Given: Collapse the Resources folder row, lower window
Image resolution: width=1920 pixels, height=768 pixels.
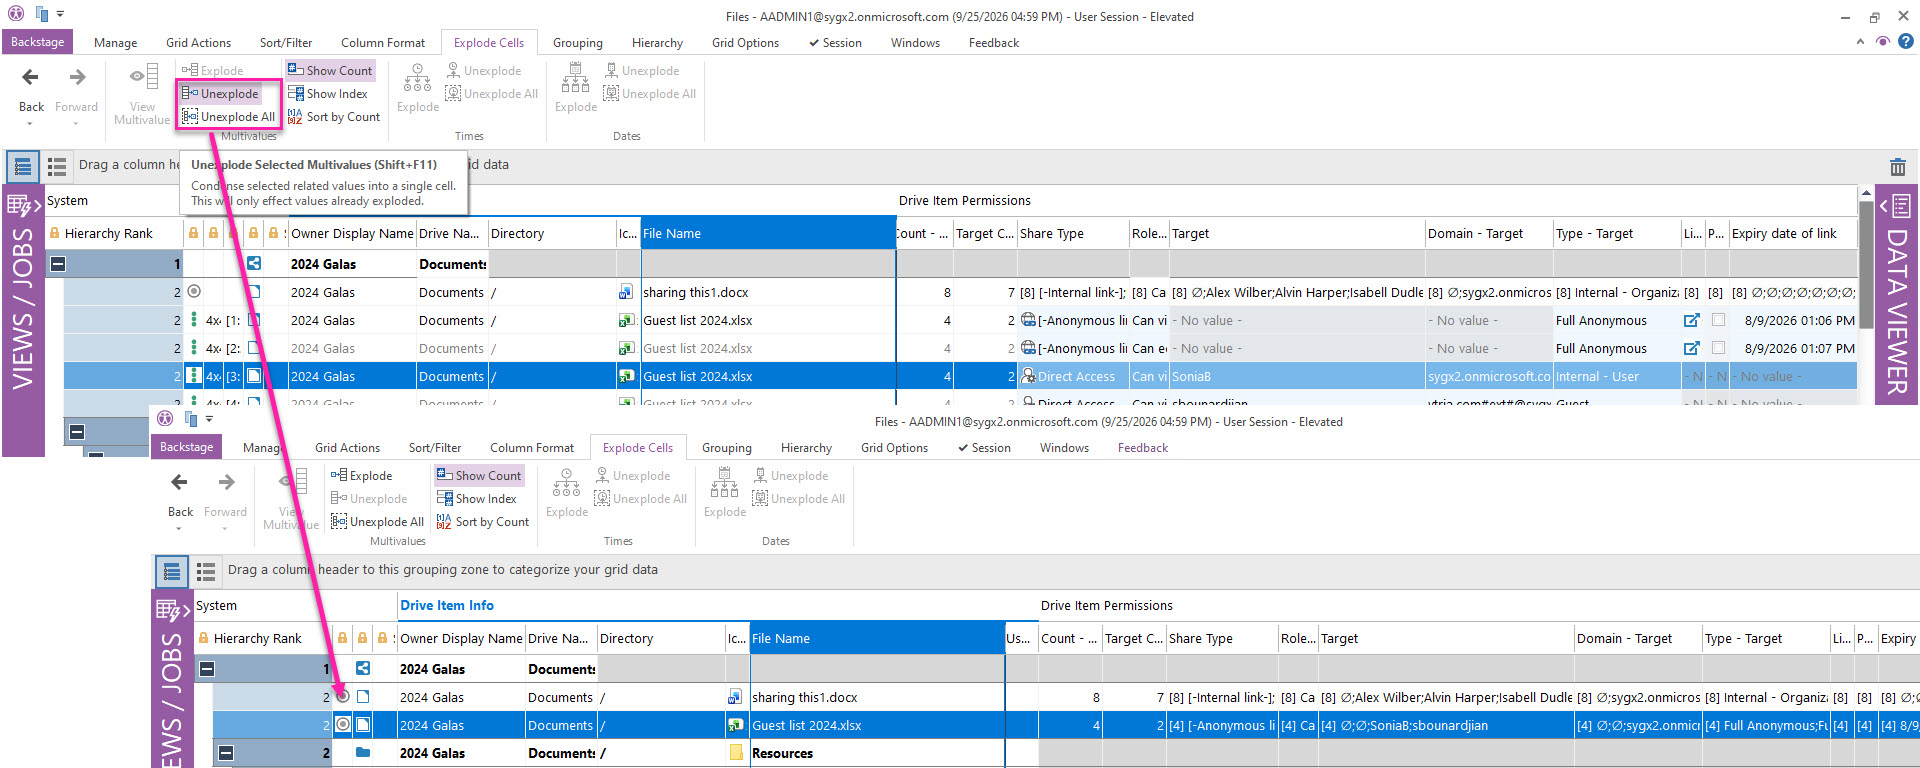Looking at the screenshot, I should pos(226,753).
